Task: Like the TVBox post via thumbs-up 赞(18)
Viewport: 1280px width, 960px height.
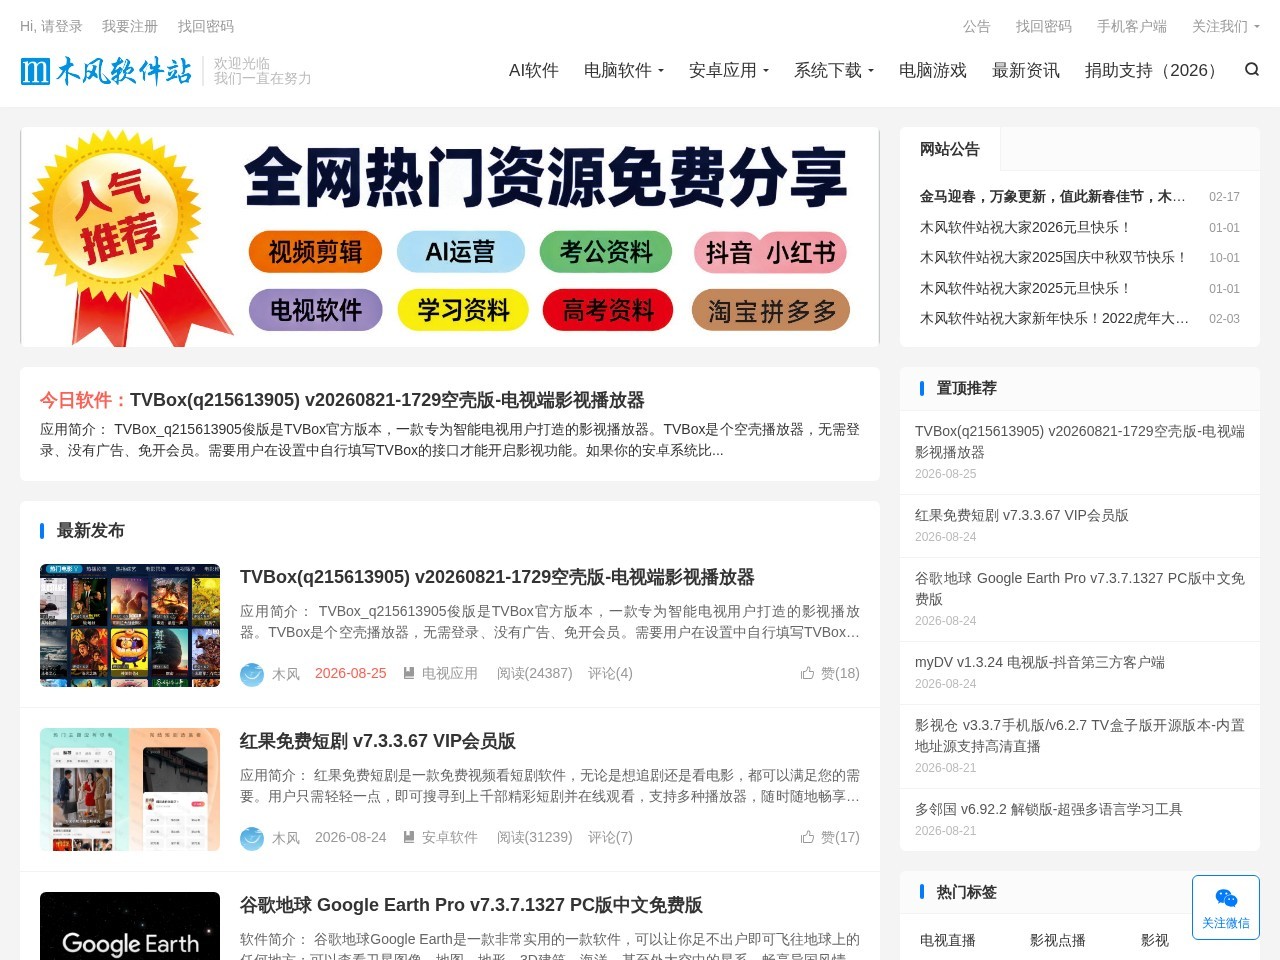Action: pos(830,673)
